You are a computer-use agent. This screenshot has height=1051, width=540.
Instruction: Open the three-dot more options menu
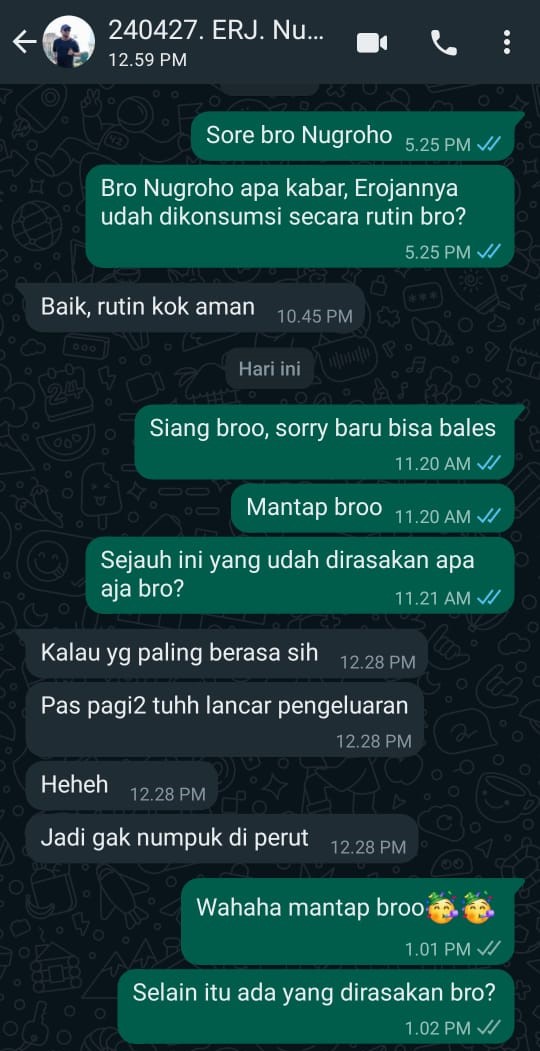click(x=507, y=43)
